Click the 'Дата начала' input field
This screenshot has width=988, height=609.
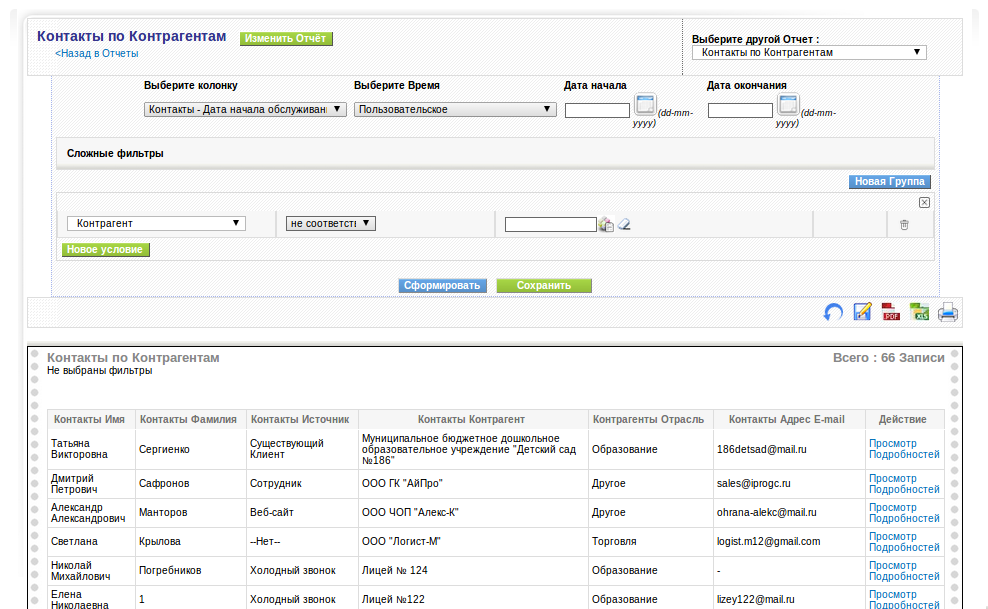point(597,111)
